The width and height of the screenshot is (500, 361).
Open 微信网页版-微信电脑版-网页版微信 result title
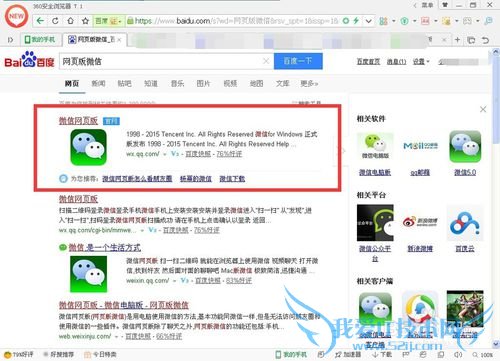pos(124,305)
